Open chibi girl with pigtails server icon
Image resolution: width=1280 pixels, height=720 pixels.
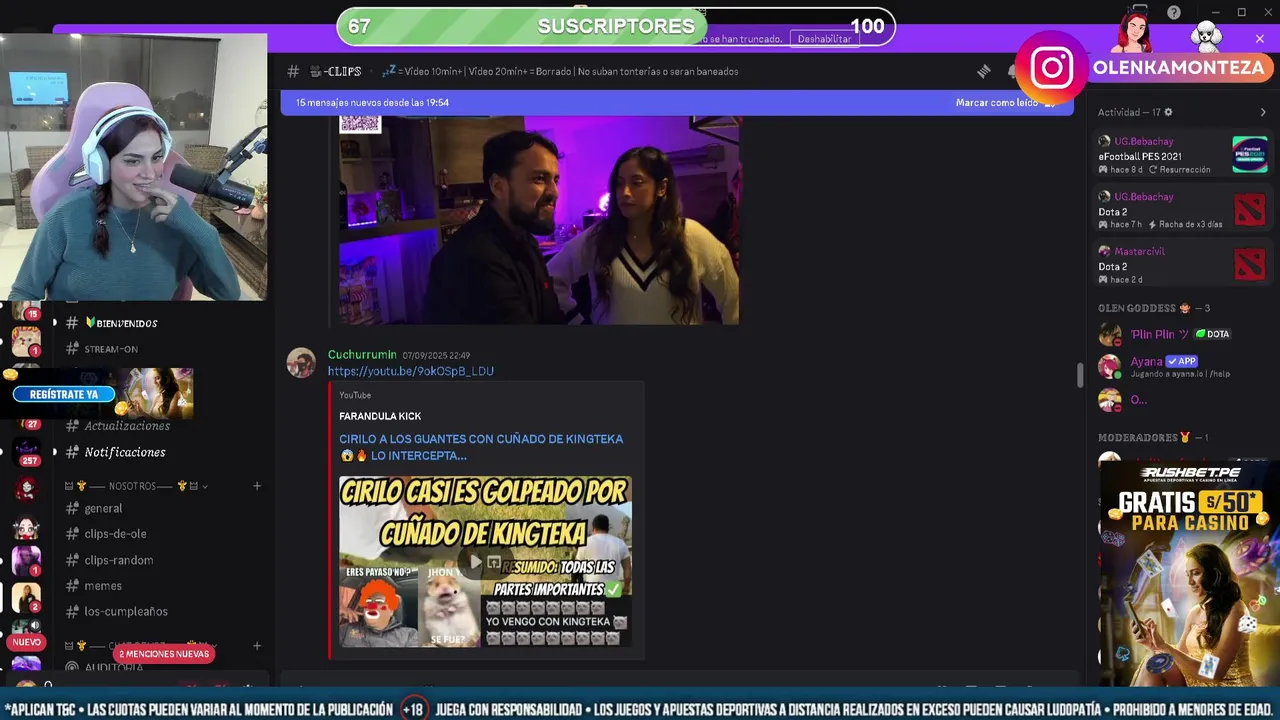click(x=26, y=527)
